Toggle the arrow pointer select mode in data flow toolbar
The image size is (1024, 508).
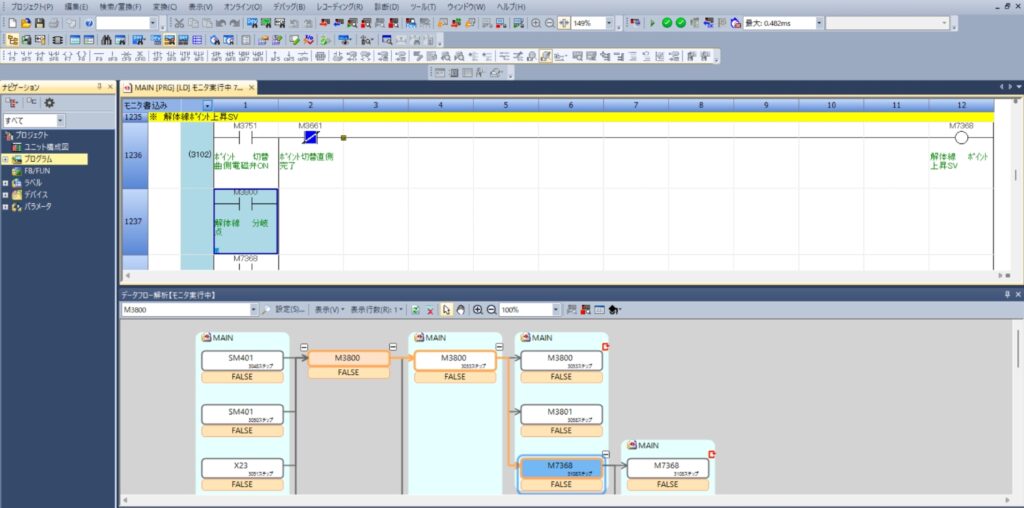click(446, 310)
